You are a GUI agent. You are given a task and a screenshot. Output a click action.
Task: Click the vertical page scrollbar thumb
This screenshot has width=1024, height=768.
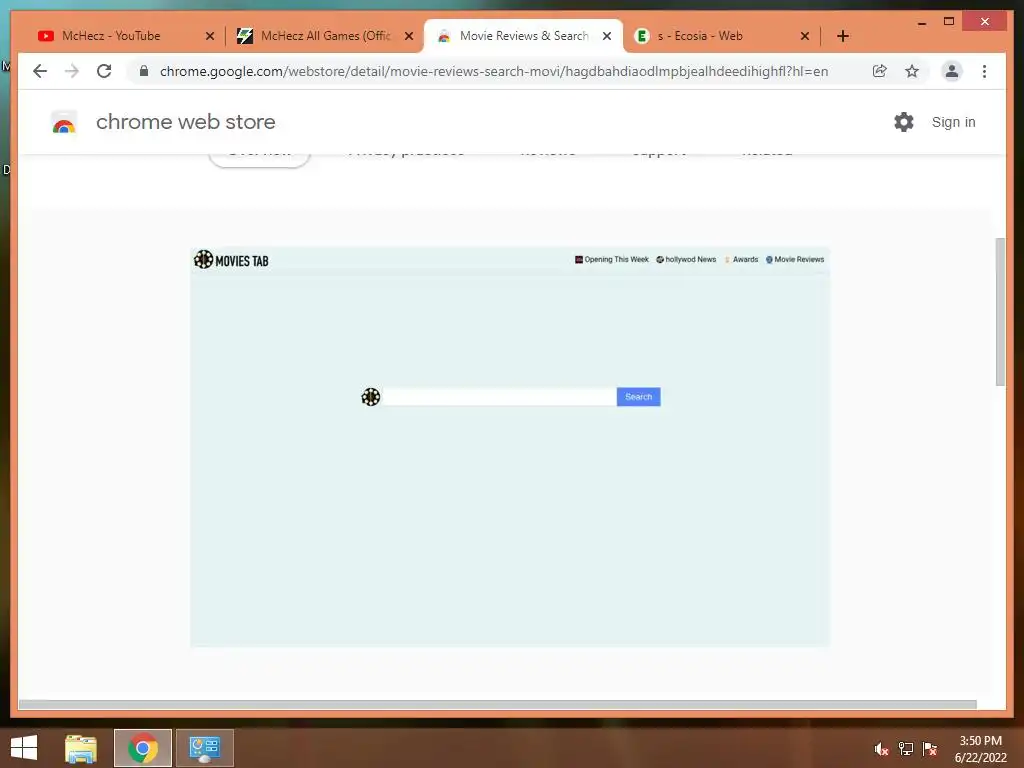pos(1000,312)
